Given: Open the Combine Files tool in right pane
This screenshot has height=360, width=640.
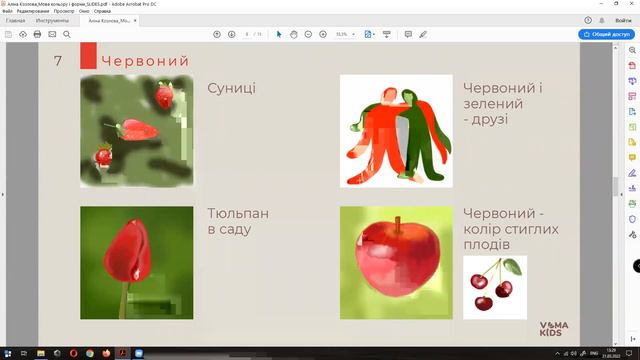Looking at the screenshot, I should pyautogui.click(x=632, y=81).
